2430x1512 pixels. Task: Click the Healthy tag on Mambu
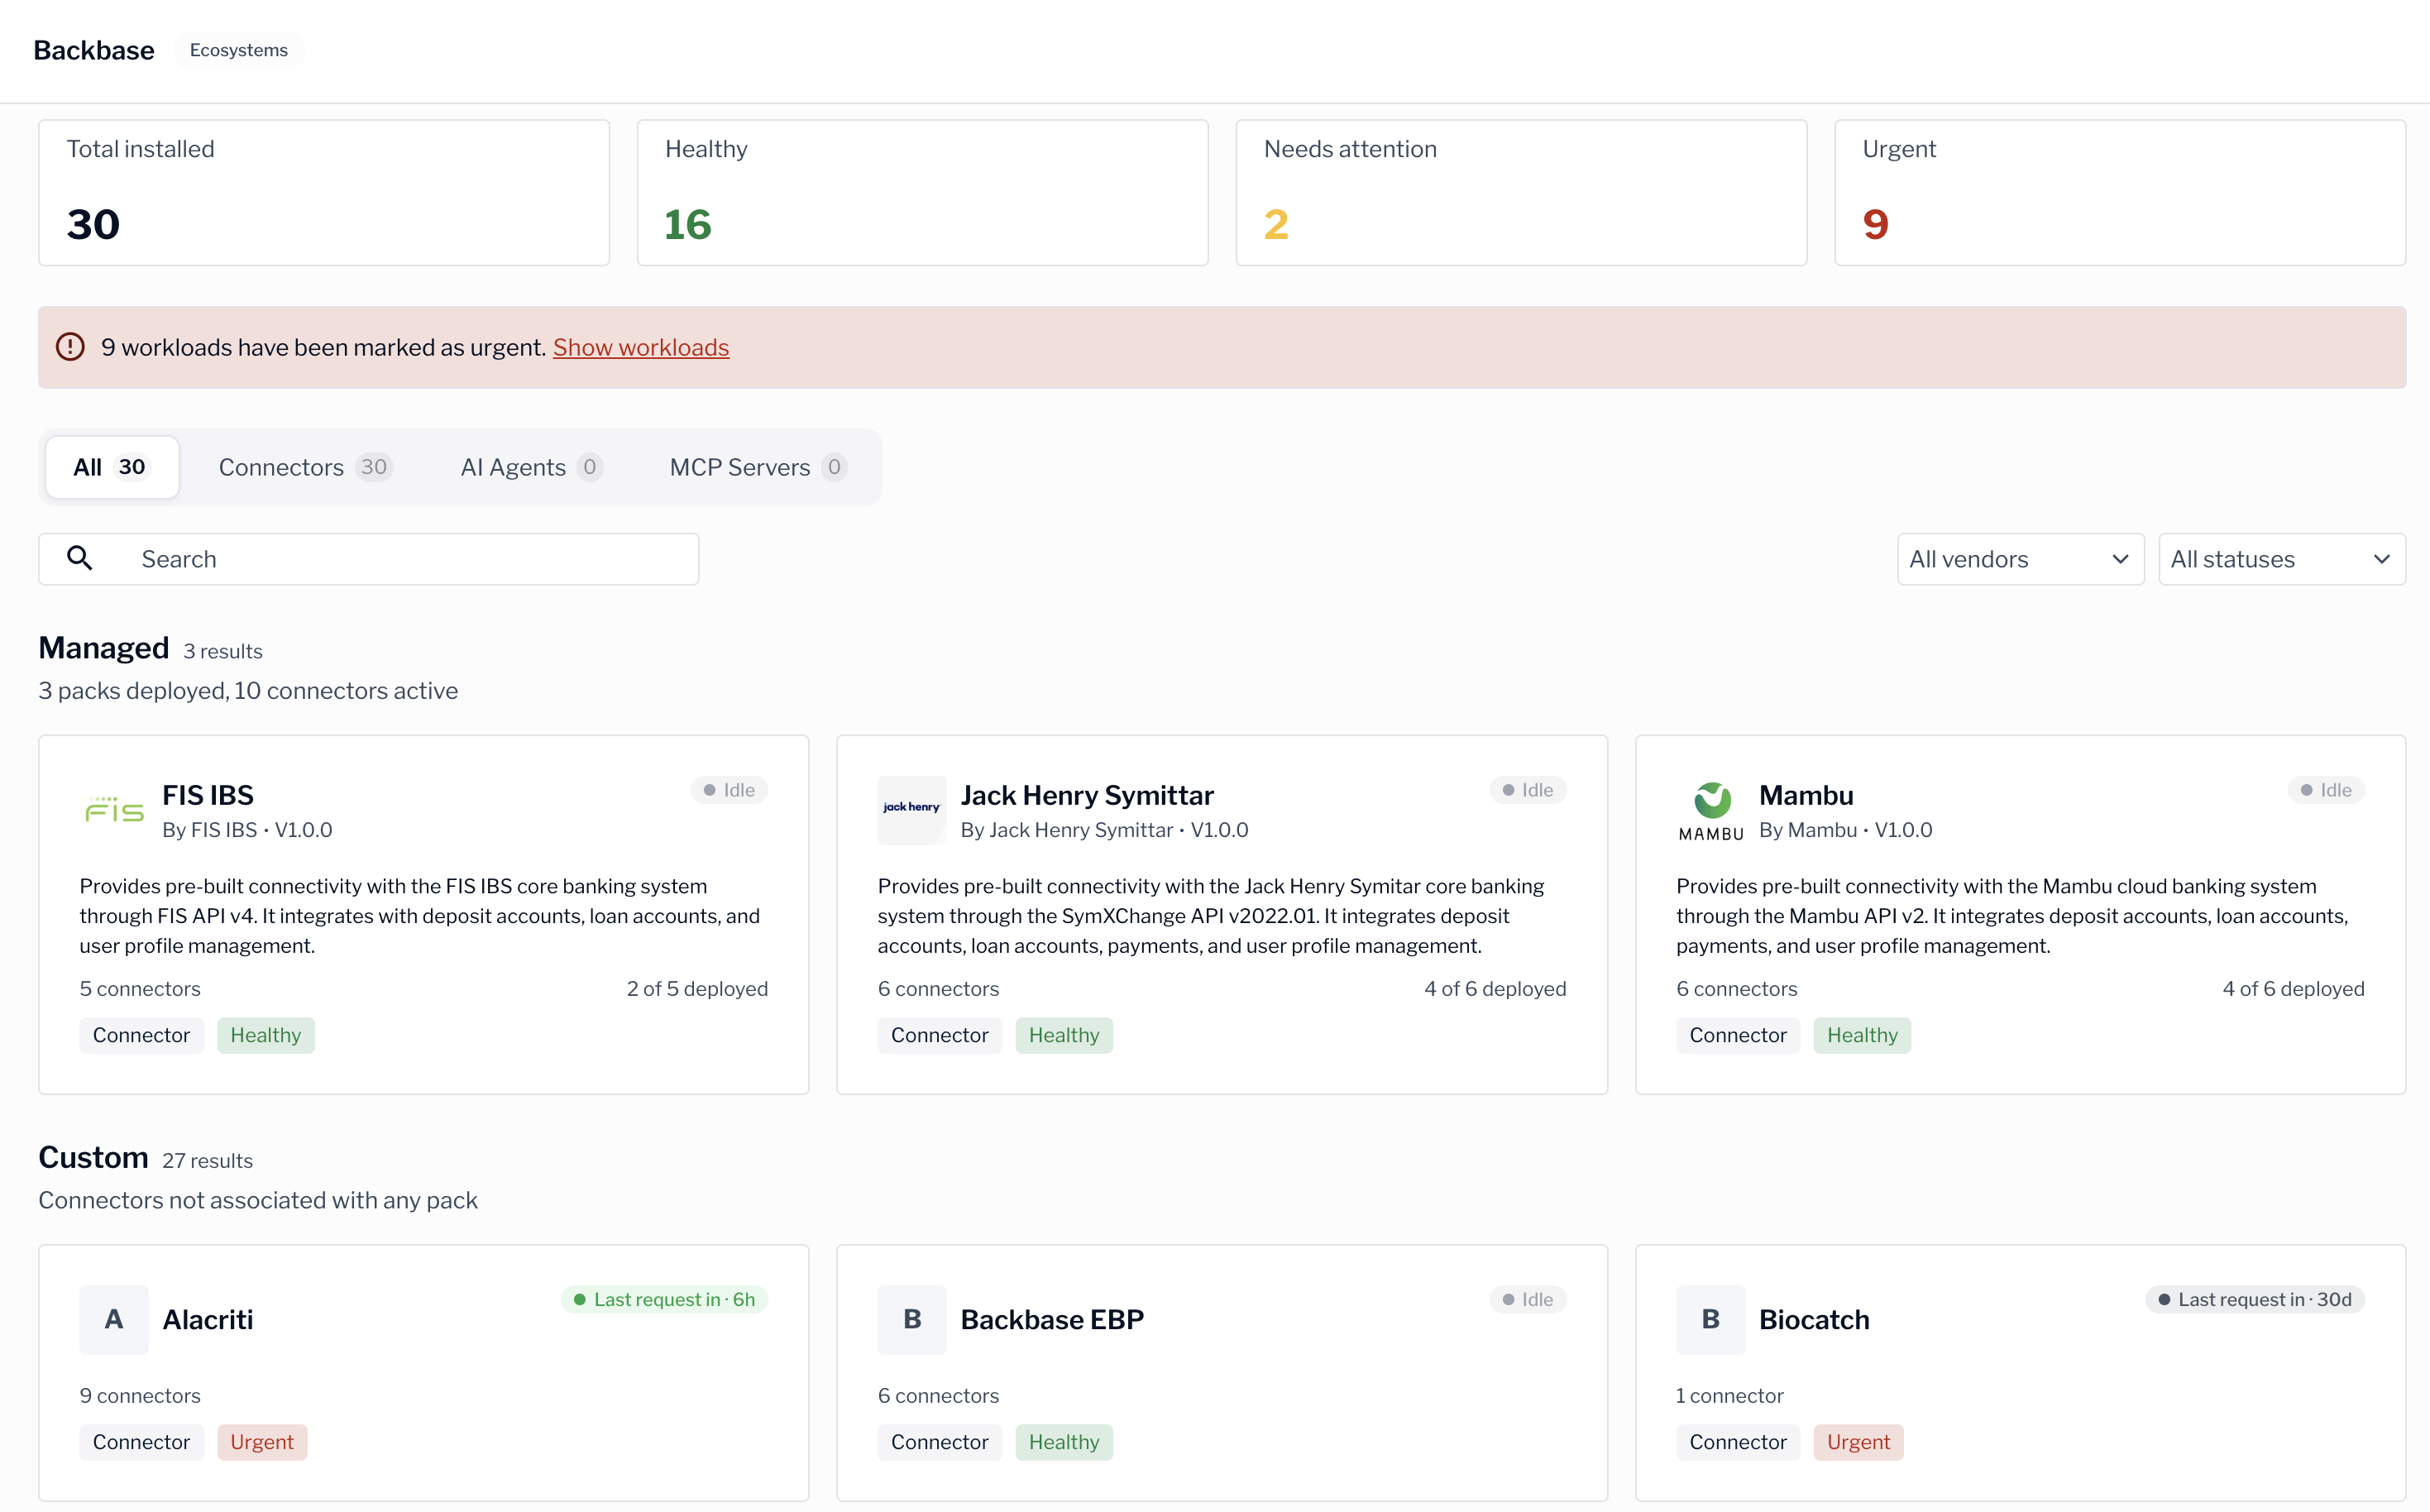(x=1862, y=1035)
